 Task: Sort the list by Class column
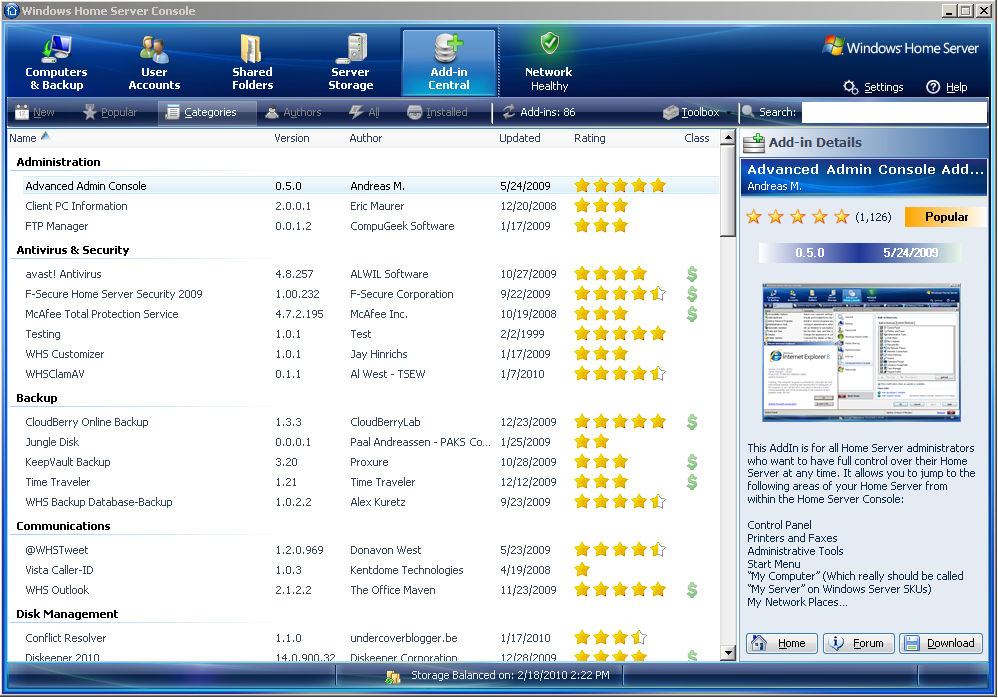point(696,138)
